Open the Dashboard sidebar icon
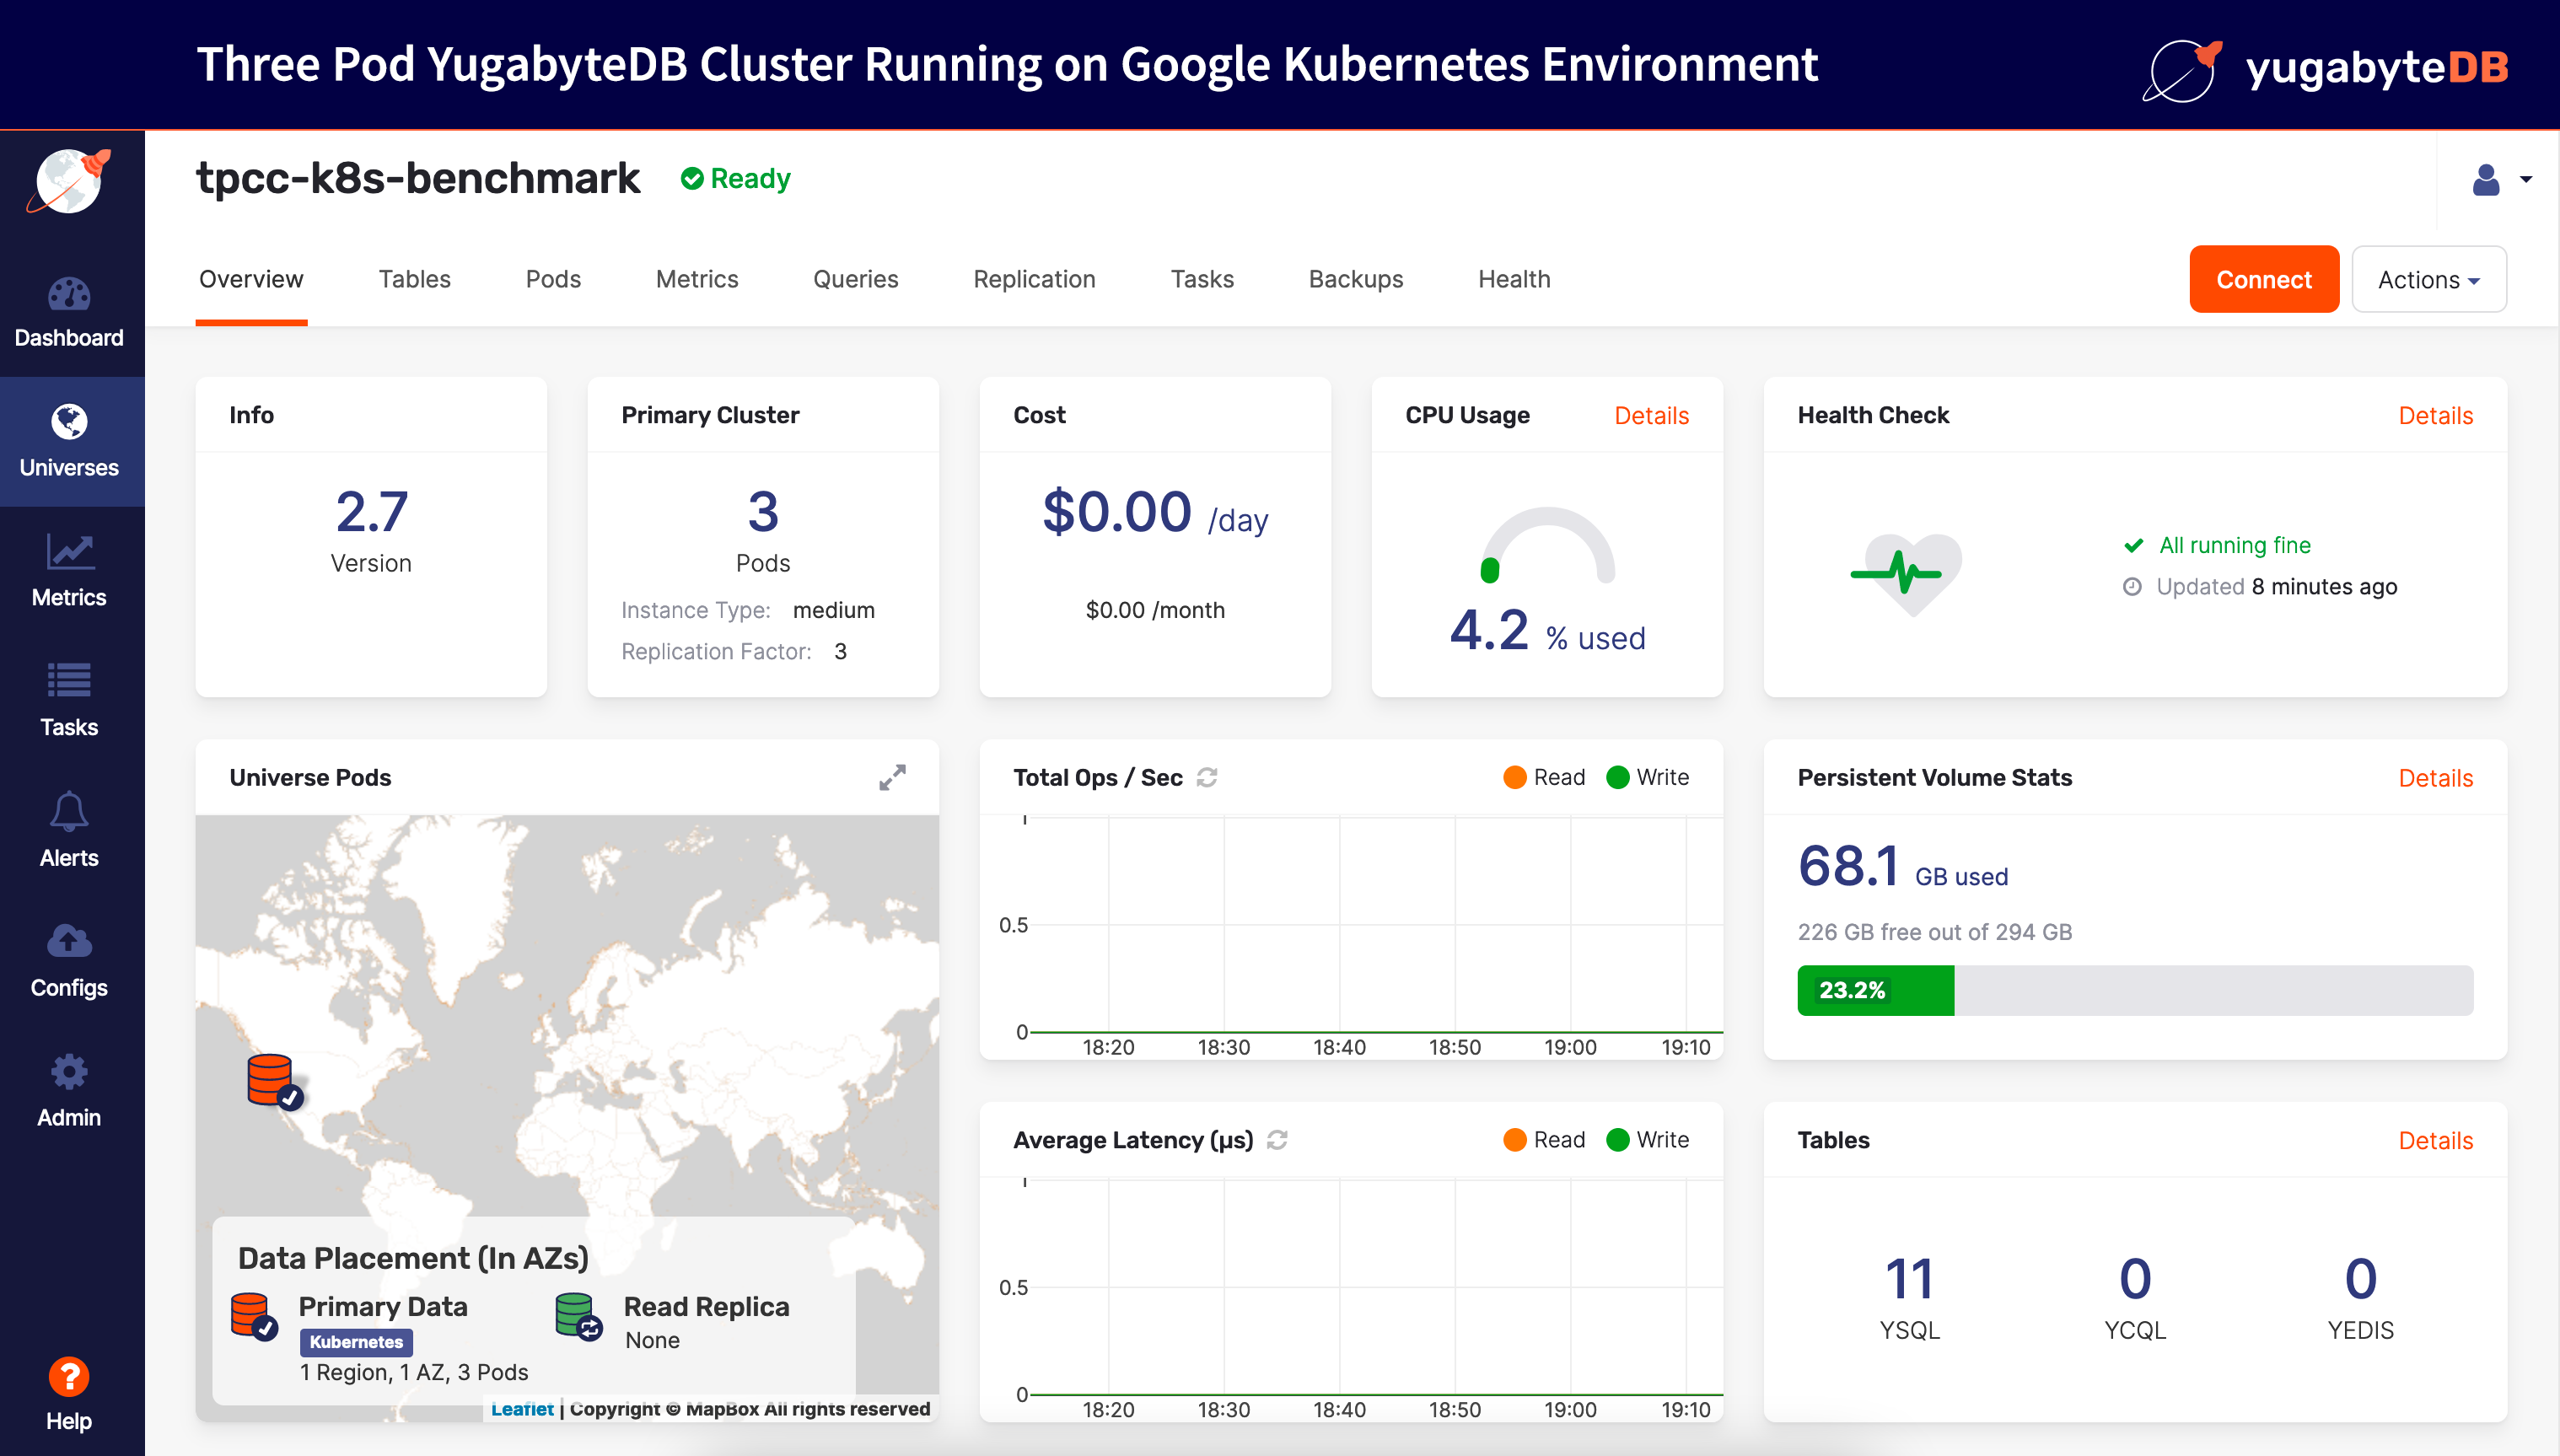Viewport: 2560px width, 1456px height. [69, 295]
